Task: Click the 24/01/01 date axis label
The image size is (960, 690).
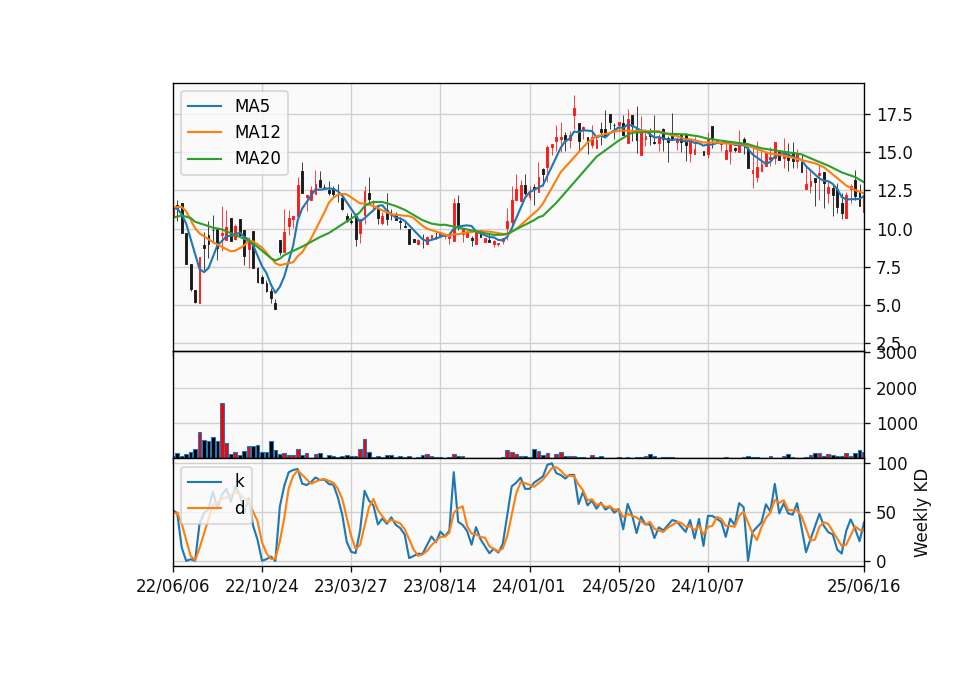Action: point(529,586)
